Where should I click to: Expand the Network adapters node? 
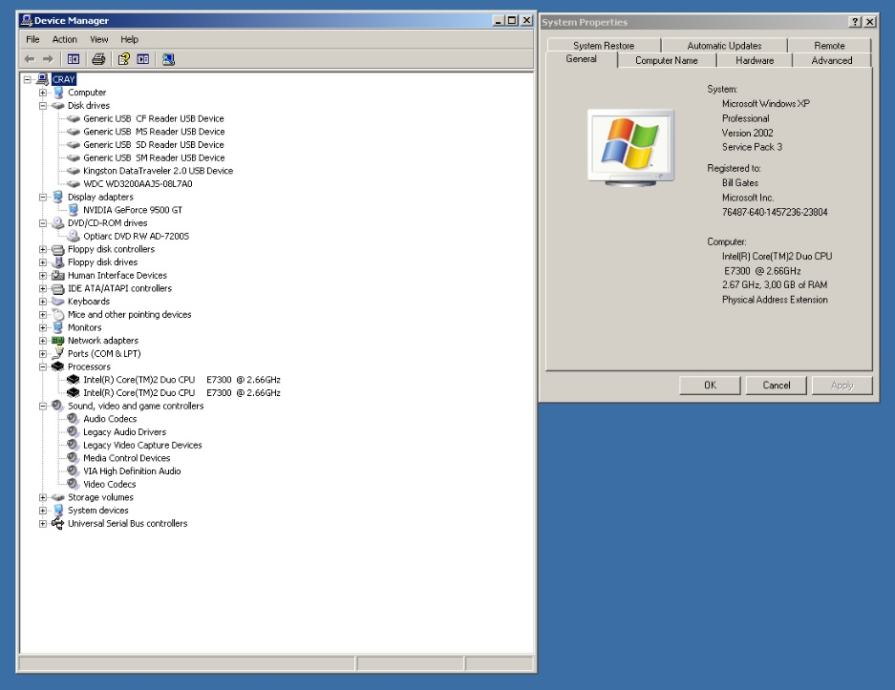point(43,341)
